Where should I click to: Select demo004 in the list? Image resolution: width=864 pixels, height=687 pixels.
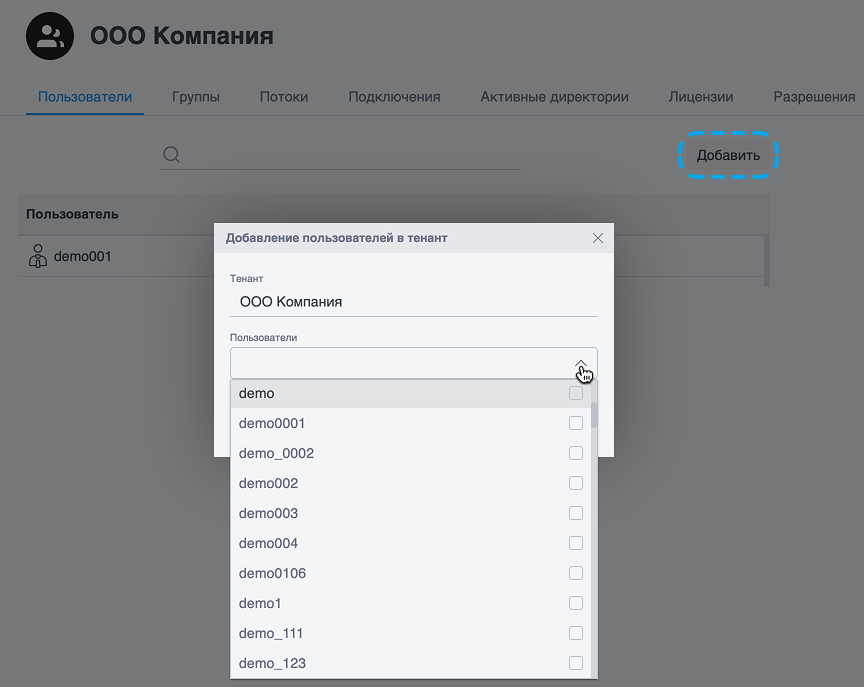[x=411, y=543]
